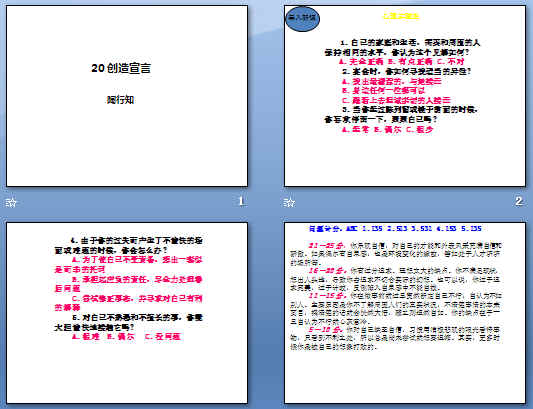This screenshot has width=533, height=409.
Task: Select the slide 2 thumbnail with quiz questions
Action: coord(405,96)
